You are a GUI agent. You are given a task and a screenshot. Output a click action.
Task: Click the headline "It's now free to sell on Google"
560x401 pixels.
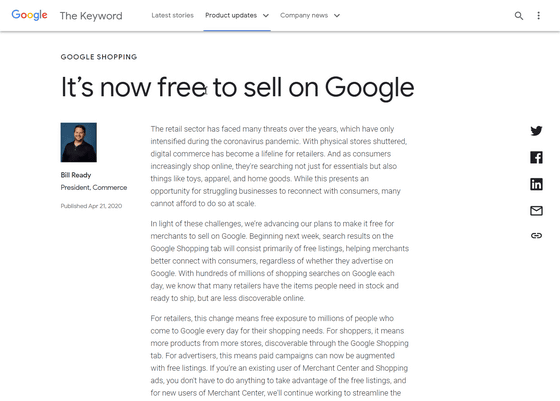point(238,87)
